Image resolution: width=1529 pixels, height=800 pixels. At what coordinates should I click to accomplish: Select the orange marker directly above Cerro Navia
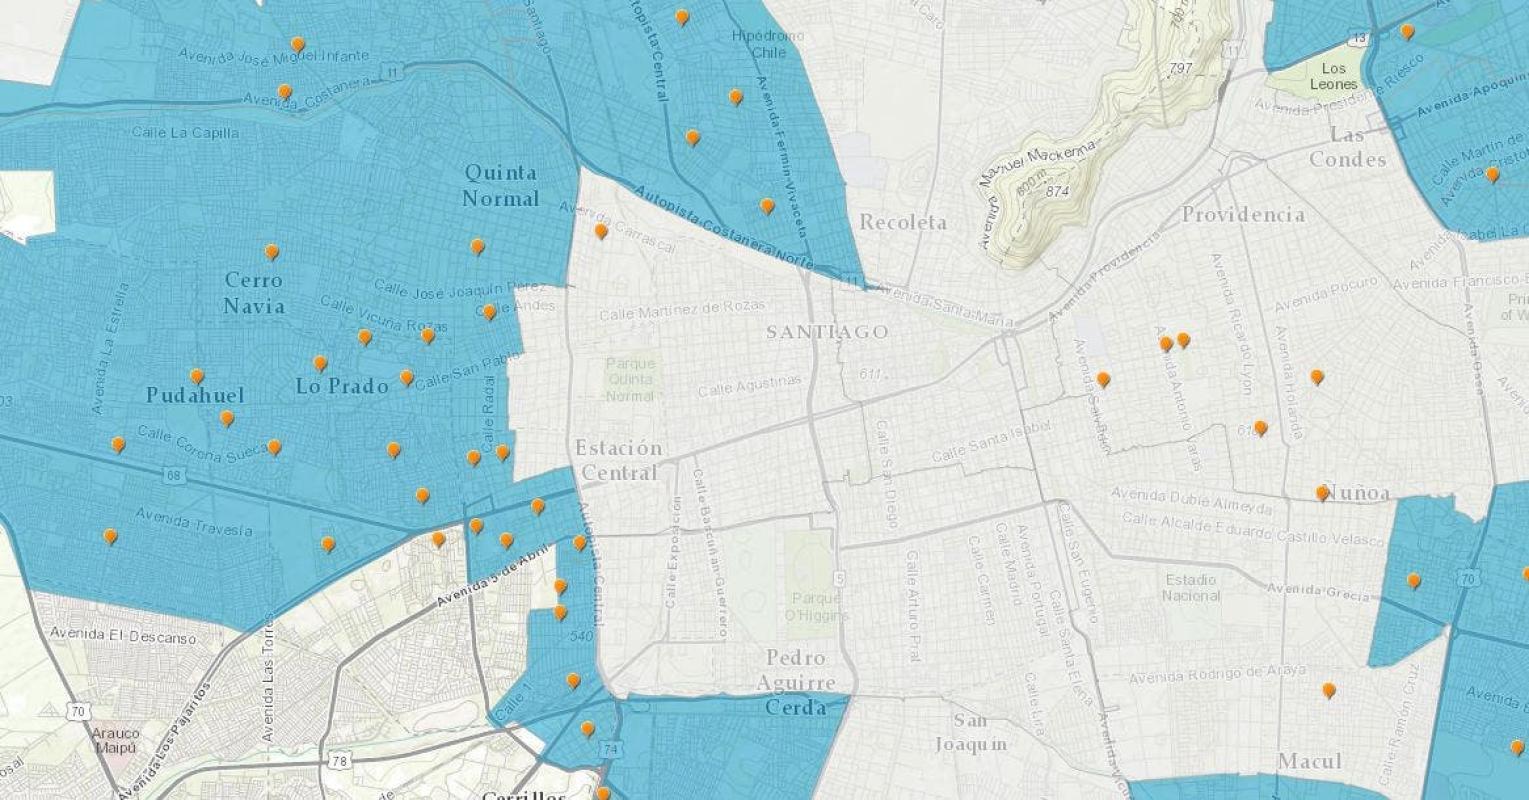click(x=271, y=252)
